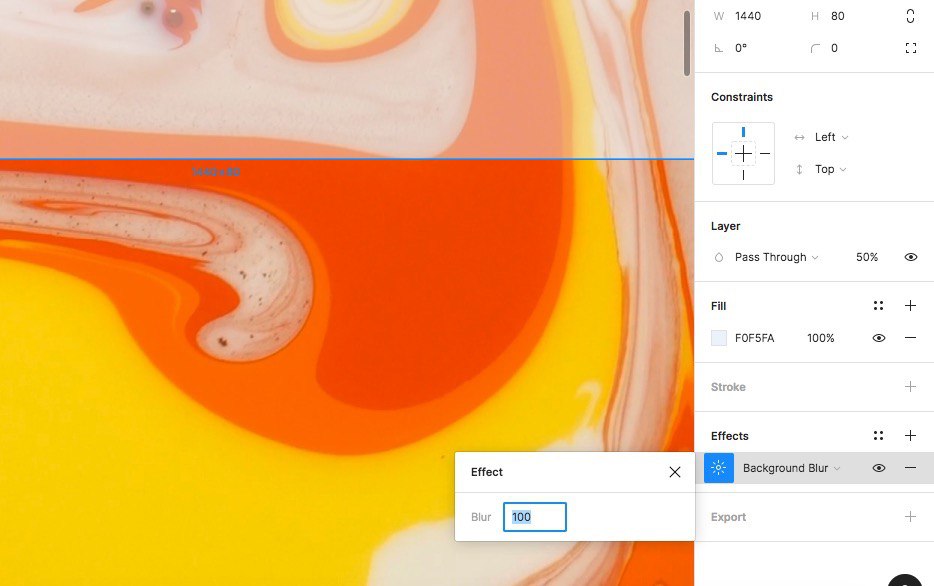
Task: Click the F0F5FA fill color swatch
Action: pos(719,338)
